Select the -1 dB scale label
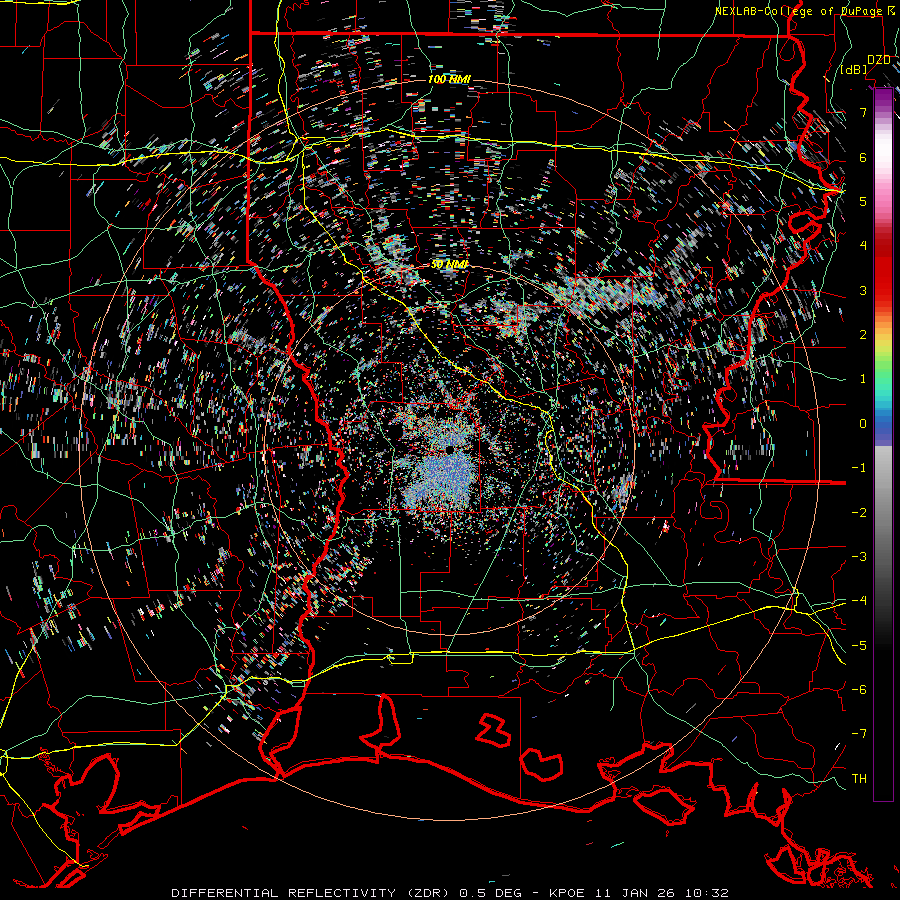The height and width of the screenshot is (900, 900). click(859, 468)
